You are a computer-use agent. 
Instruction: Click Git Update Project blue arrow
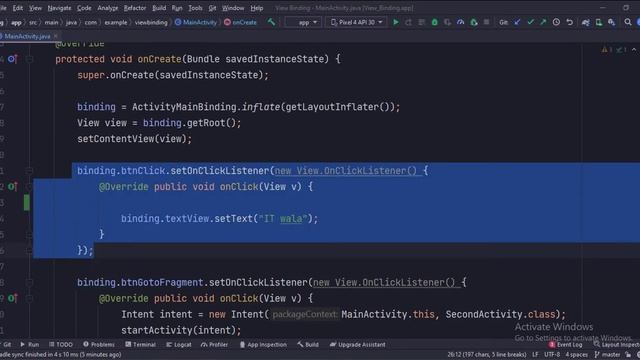point(517,22)
